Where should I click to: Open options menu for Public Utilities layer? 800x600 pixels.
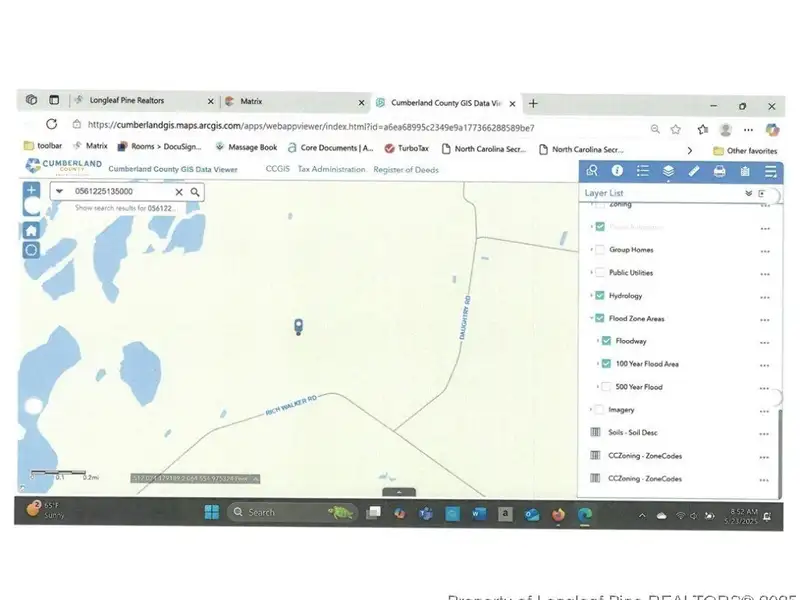pos(764,273)
